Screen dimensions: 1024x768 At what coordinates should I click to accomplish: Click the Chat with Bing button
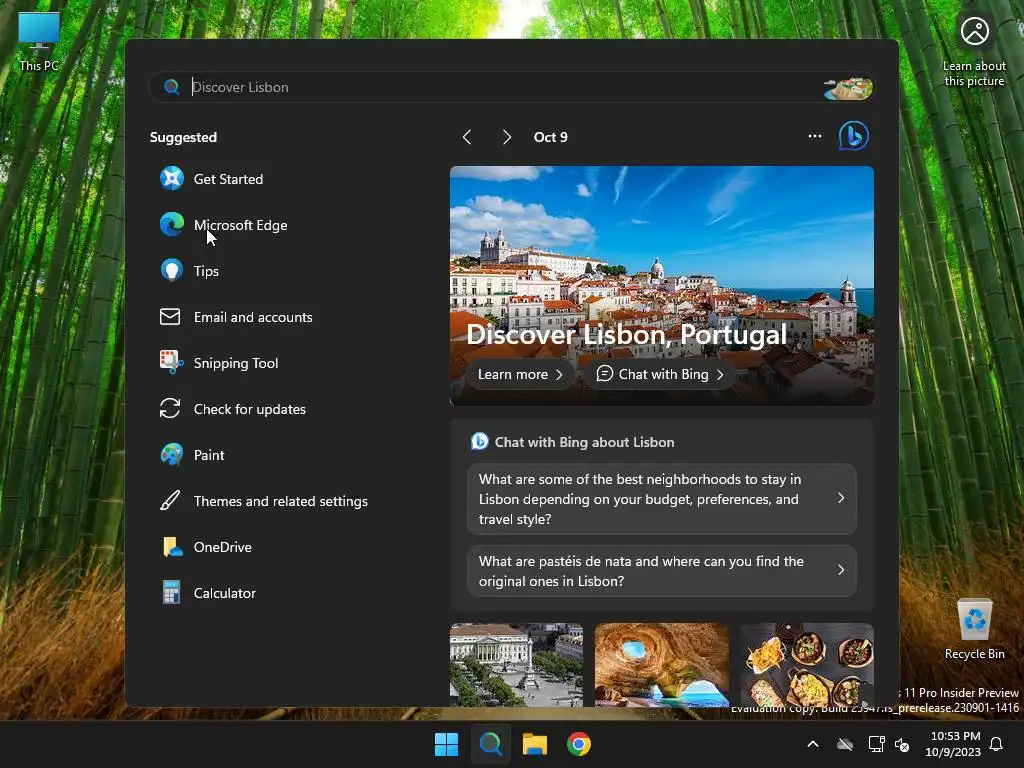660,374
